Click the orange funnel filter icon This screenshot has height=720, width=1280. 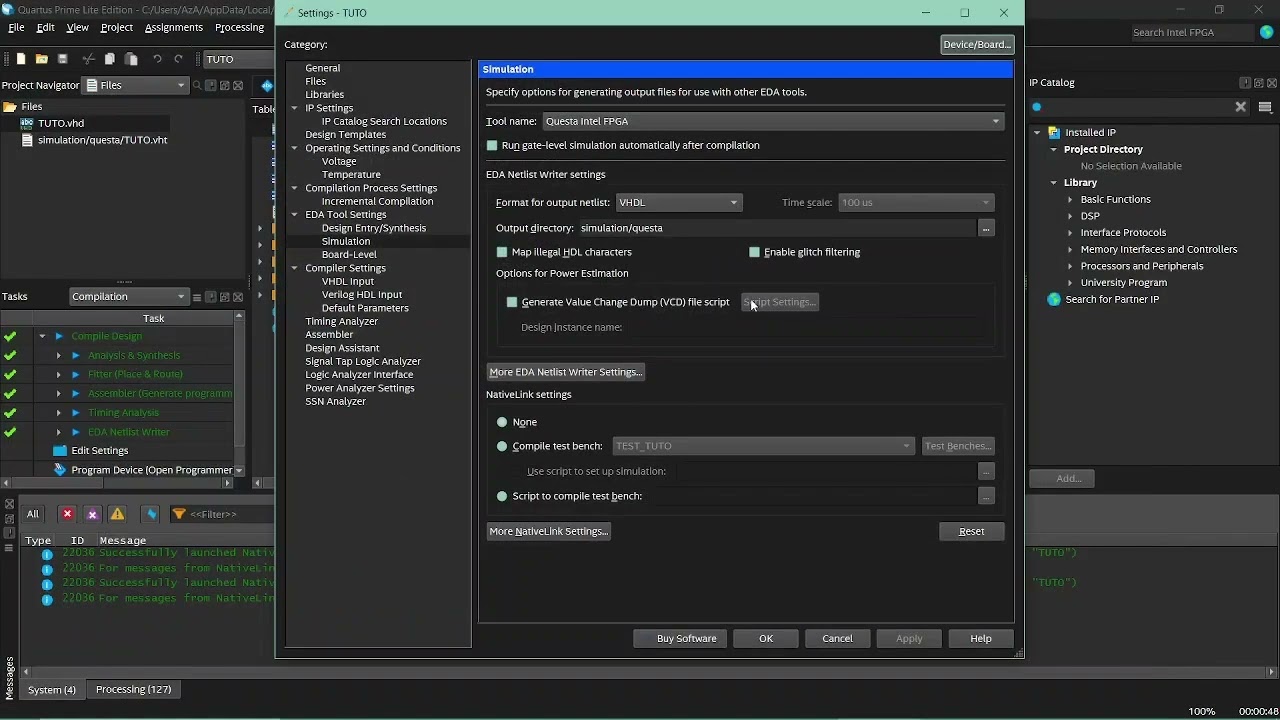pos(179,514)
